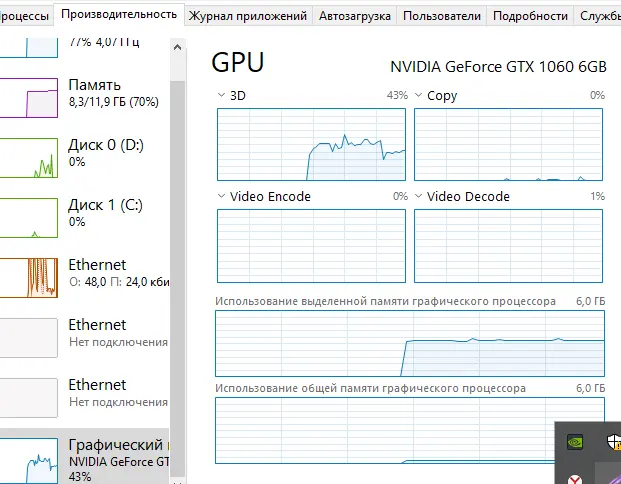Click the GPU heading text
Screen dimensions: 621x484
click(x=238, y=63)
